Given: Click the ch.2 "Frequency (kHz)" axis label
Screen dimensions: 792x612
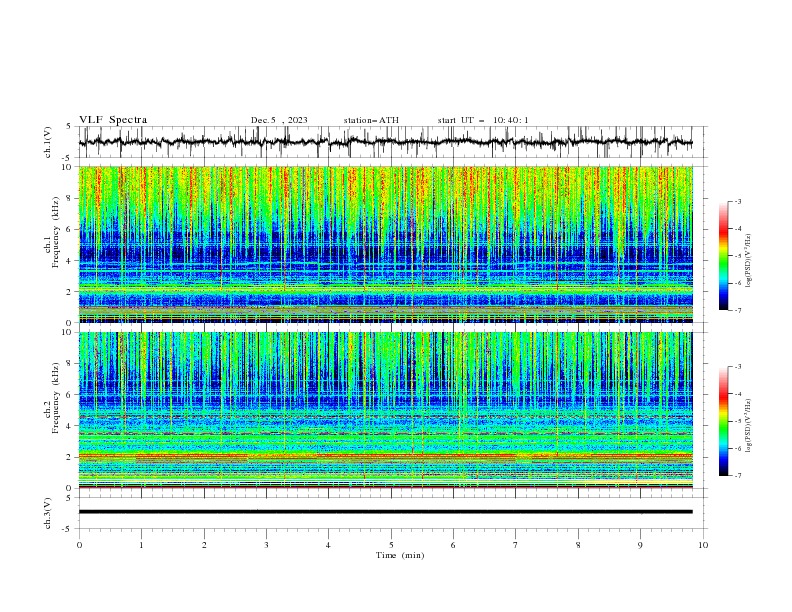Looking at the screenshot, I should (56, 398).
